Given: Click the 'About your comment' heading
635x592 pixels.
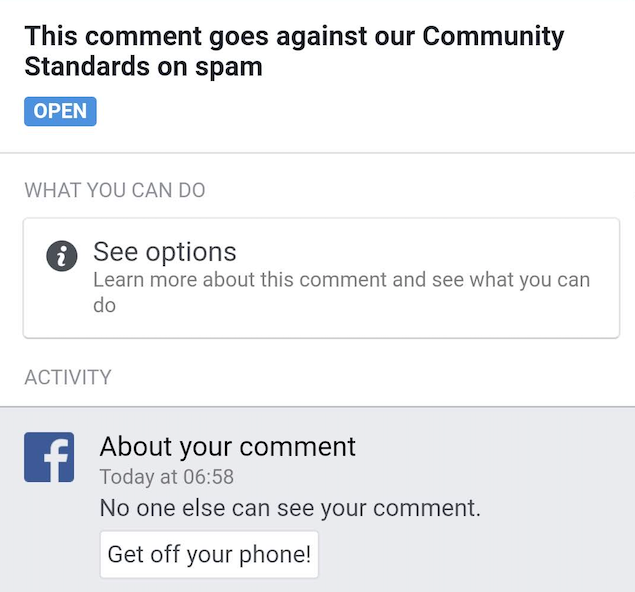Looking at the screenshot, I should pos(228,446).
